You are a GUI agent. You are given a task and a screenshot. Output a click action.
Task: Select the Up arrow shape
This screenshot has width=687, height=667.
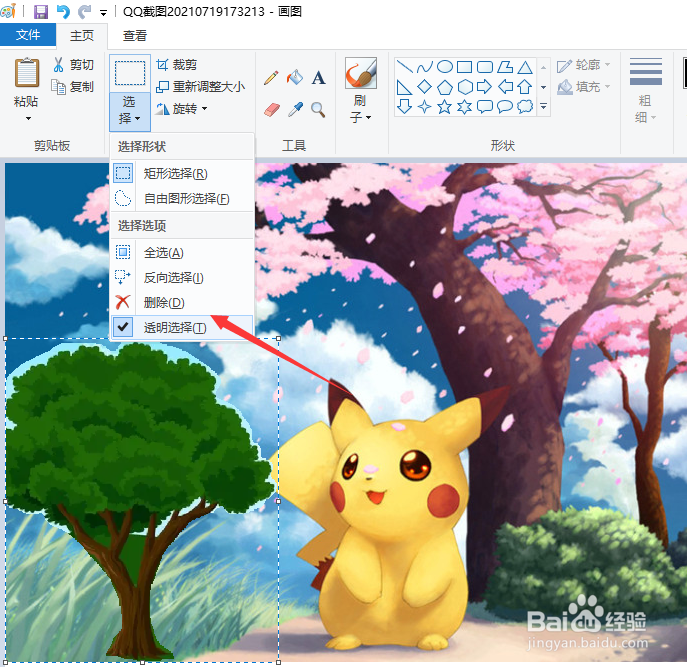pos(525,87)
